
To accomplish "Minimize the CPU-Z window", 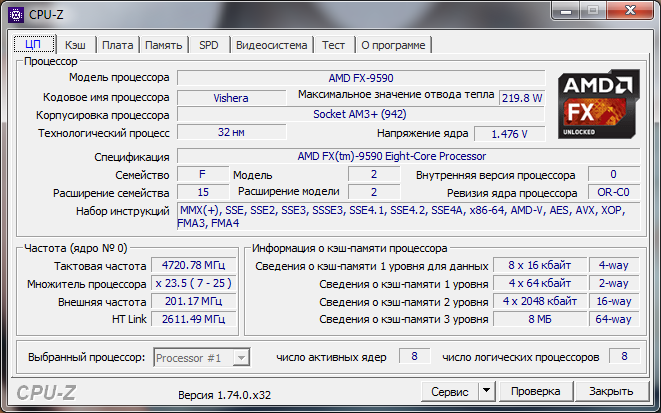I will [x=566, y=11].
